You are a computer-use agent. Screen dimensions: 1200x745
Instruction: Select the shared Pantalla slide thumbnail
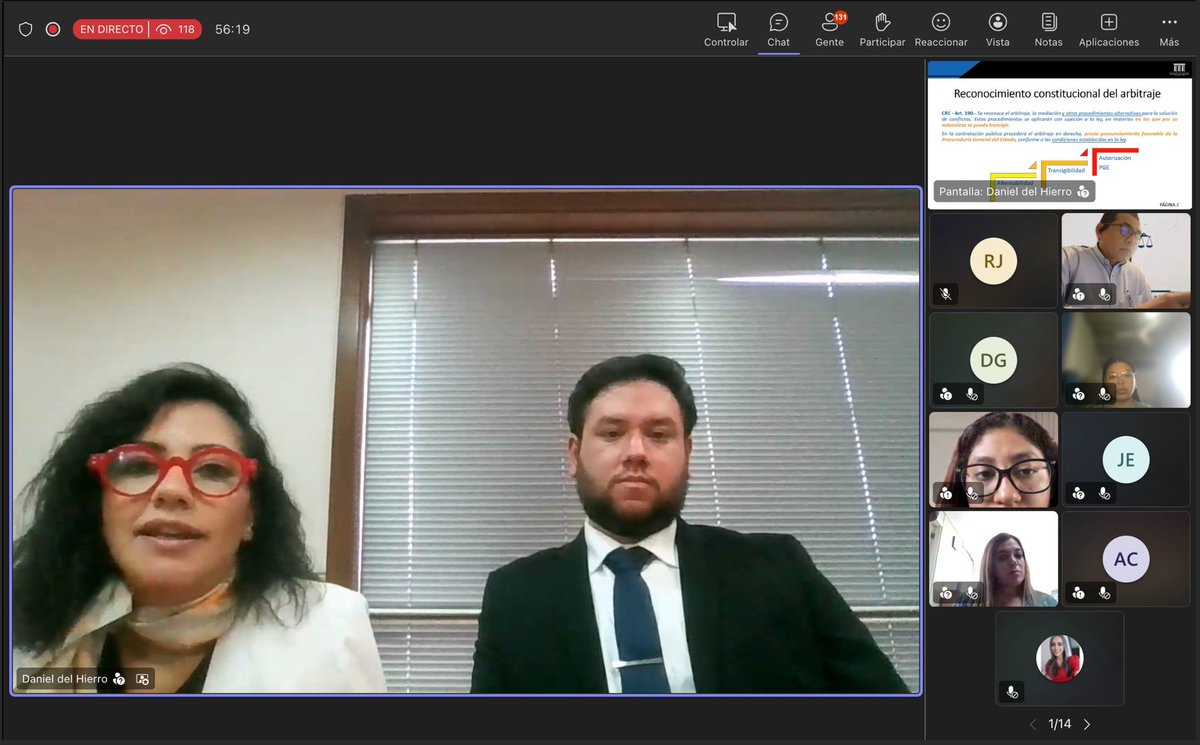[1059, 134]
